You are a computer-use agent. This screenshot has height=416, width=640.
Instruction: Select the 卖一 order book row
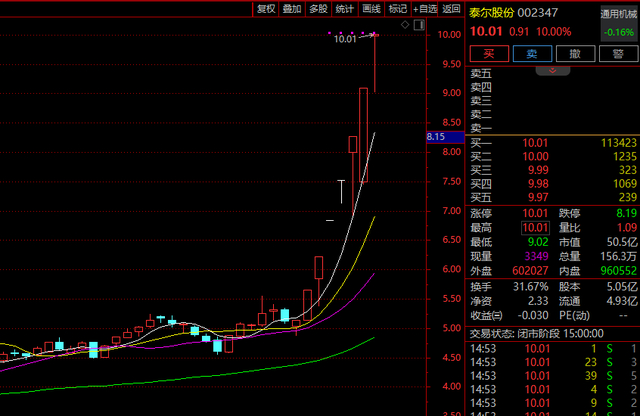click(553, 128)
